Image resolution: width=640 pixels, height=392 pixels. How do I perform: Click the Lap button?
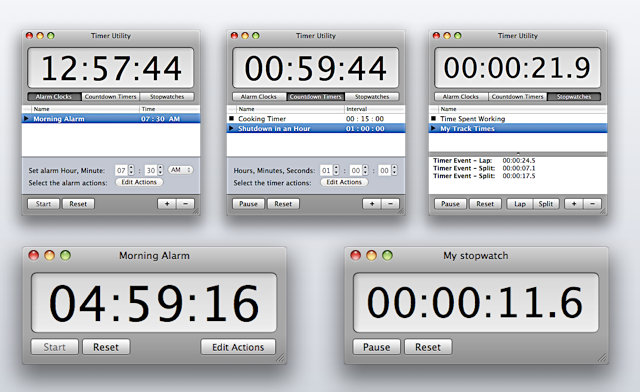pos(520,204)
